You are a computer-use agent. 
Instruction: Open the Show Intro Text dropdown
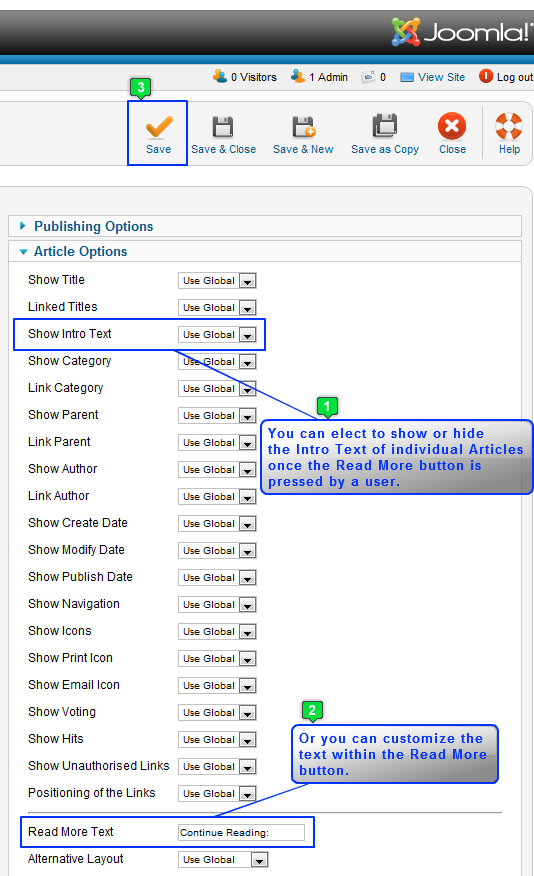click(x=217, y=335)
